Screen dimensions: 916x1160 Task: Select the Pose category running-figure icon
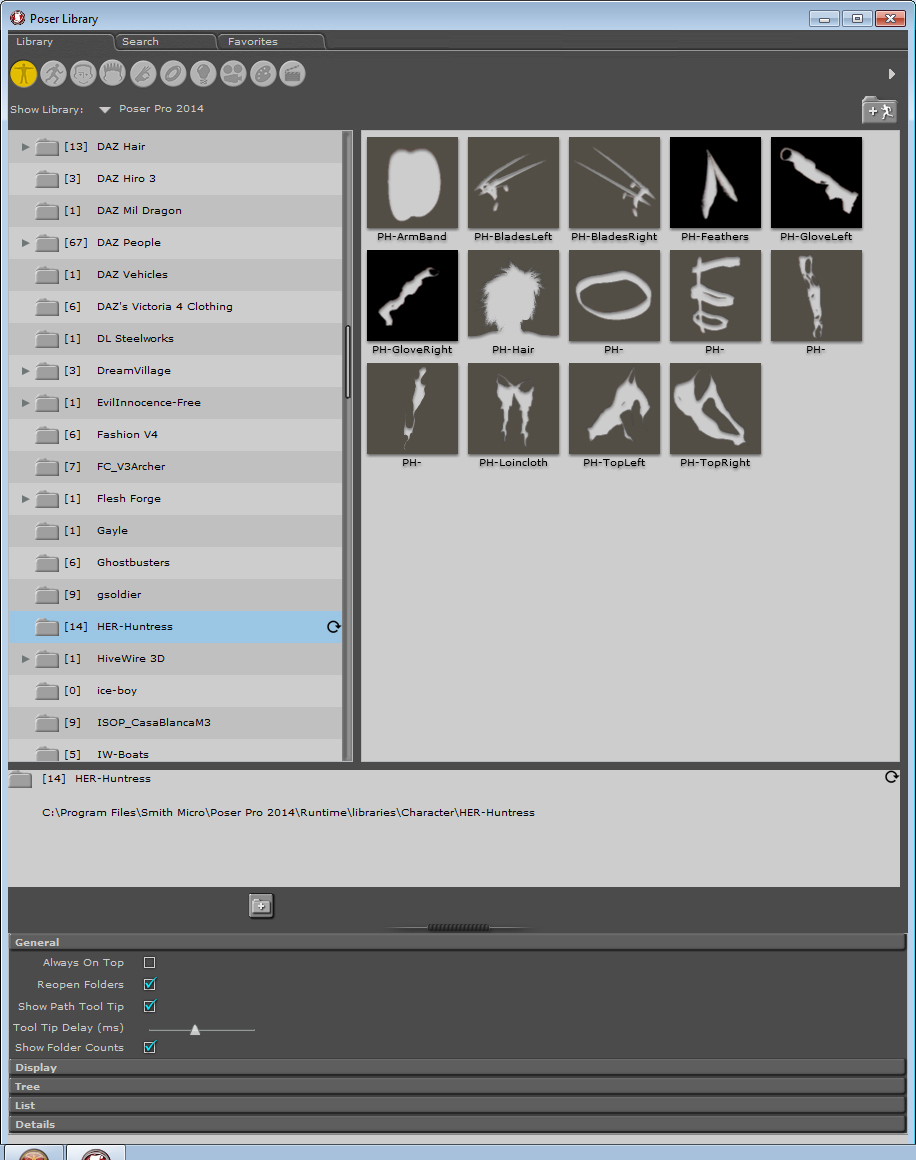pos(53,73)
